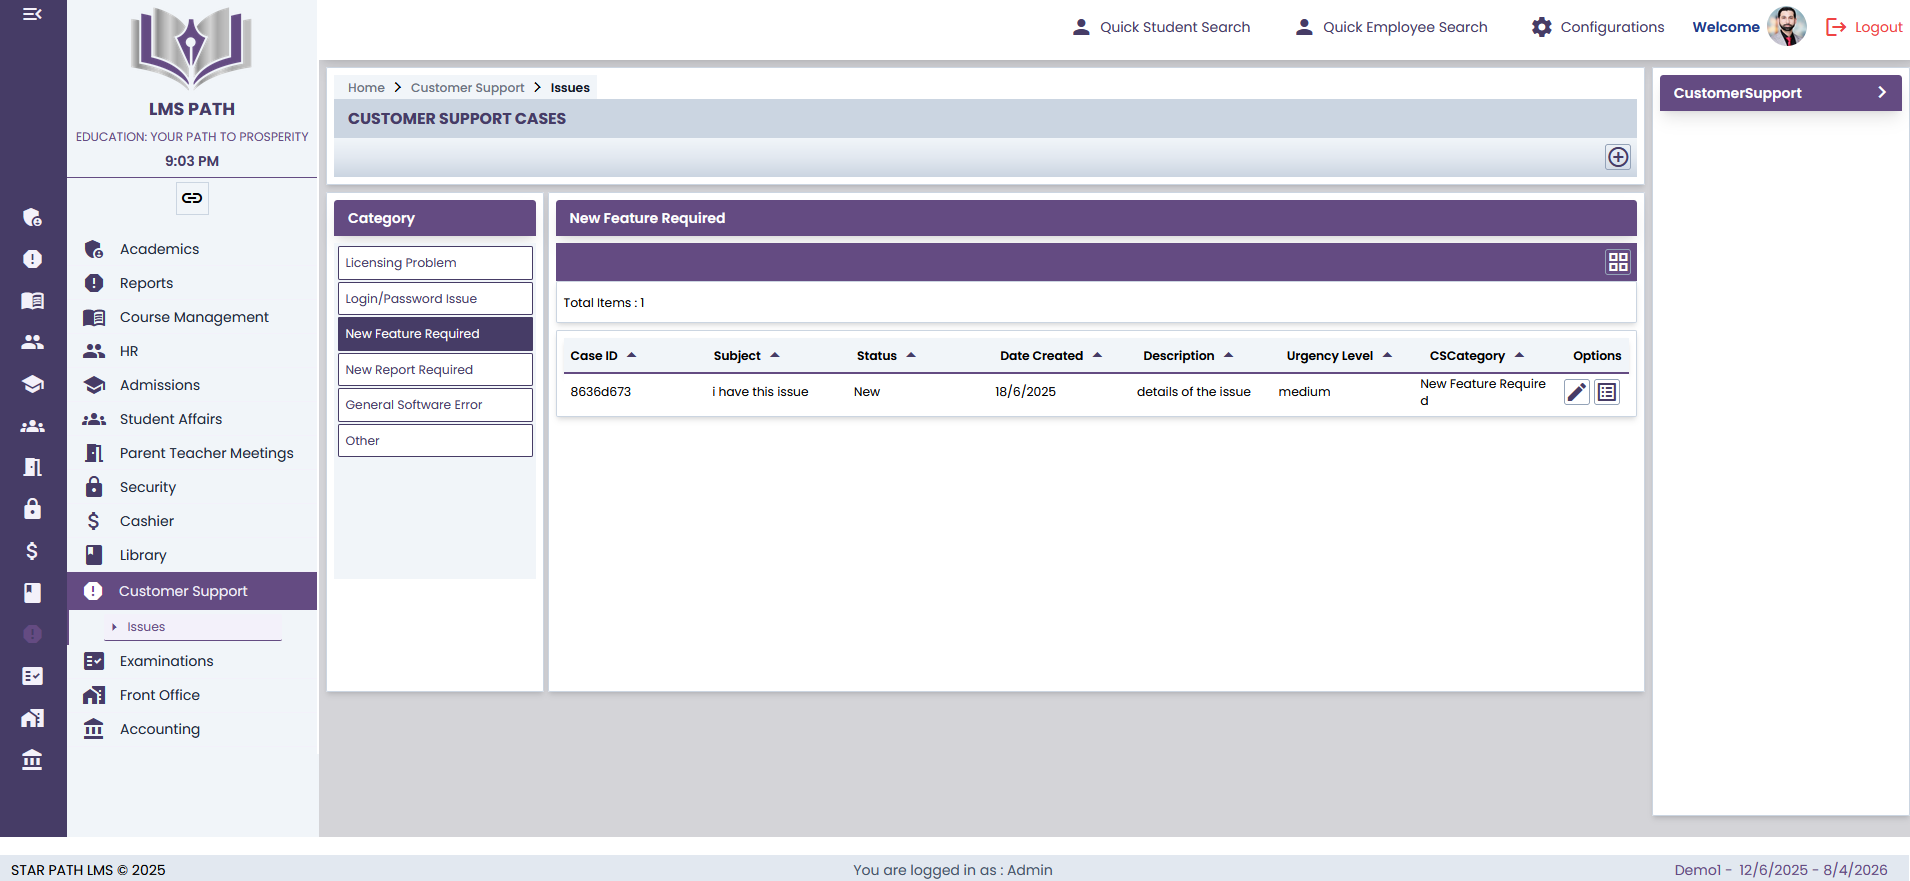Viewport: 1910px width, 881px height.
Task: Open the add new case plus icon
Action: point(1618,157)
